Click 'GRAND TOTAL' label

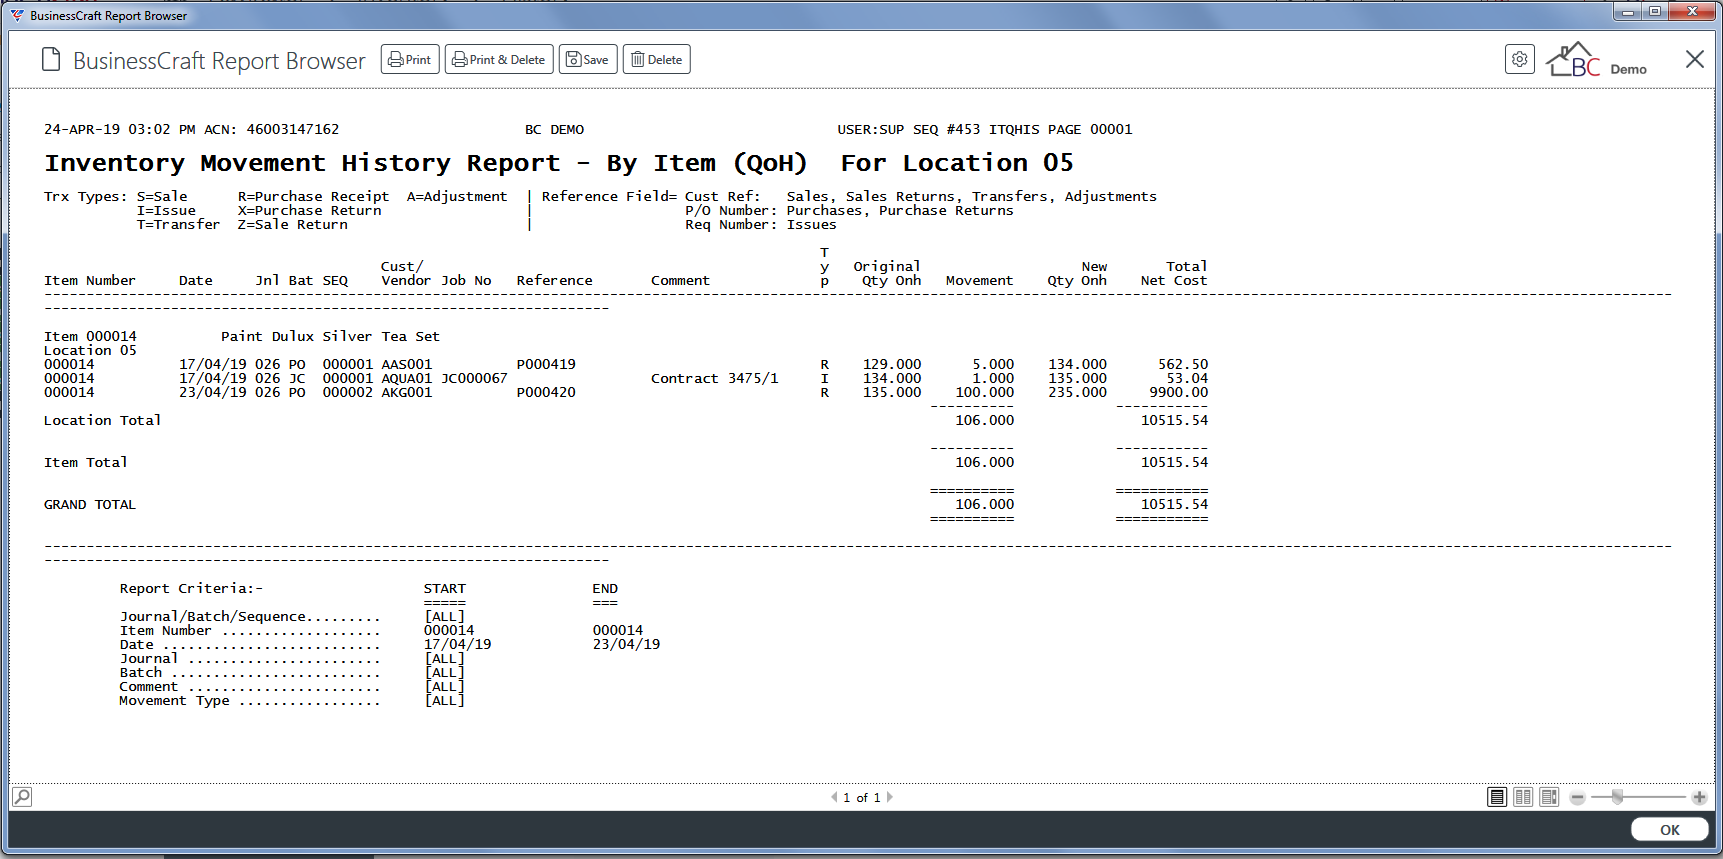90,504
